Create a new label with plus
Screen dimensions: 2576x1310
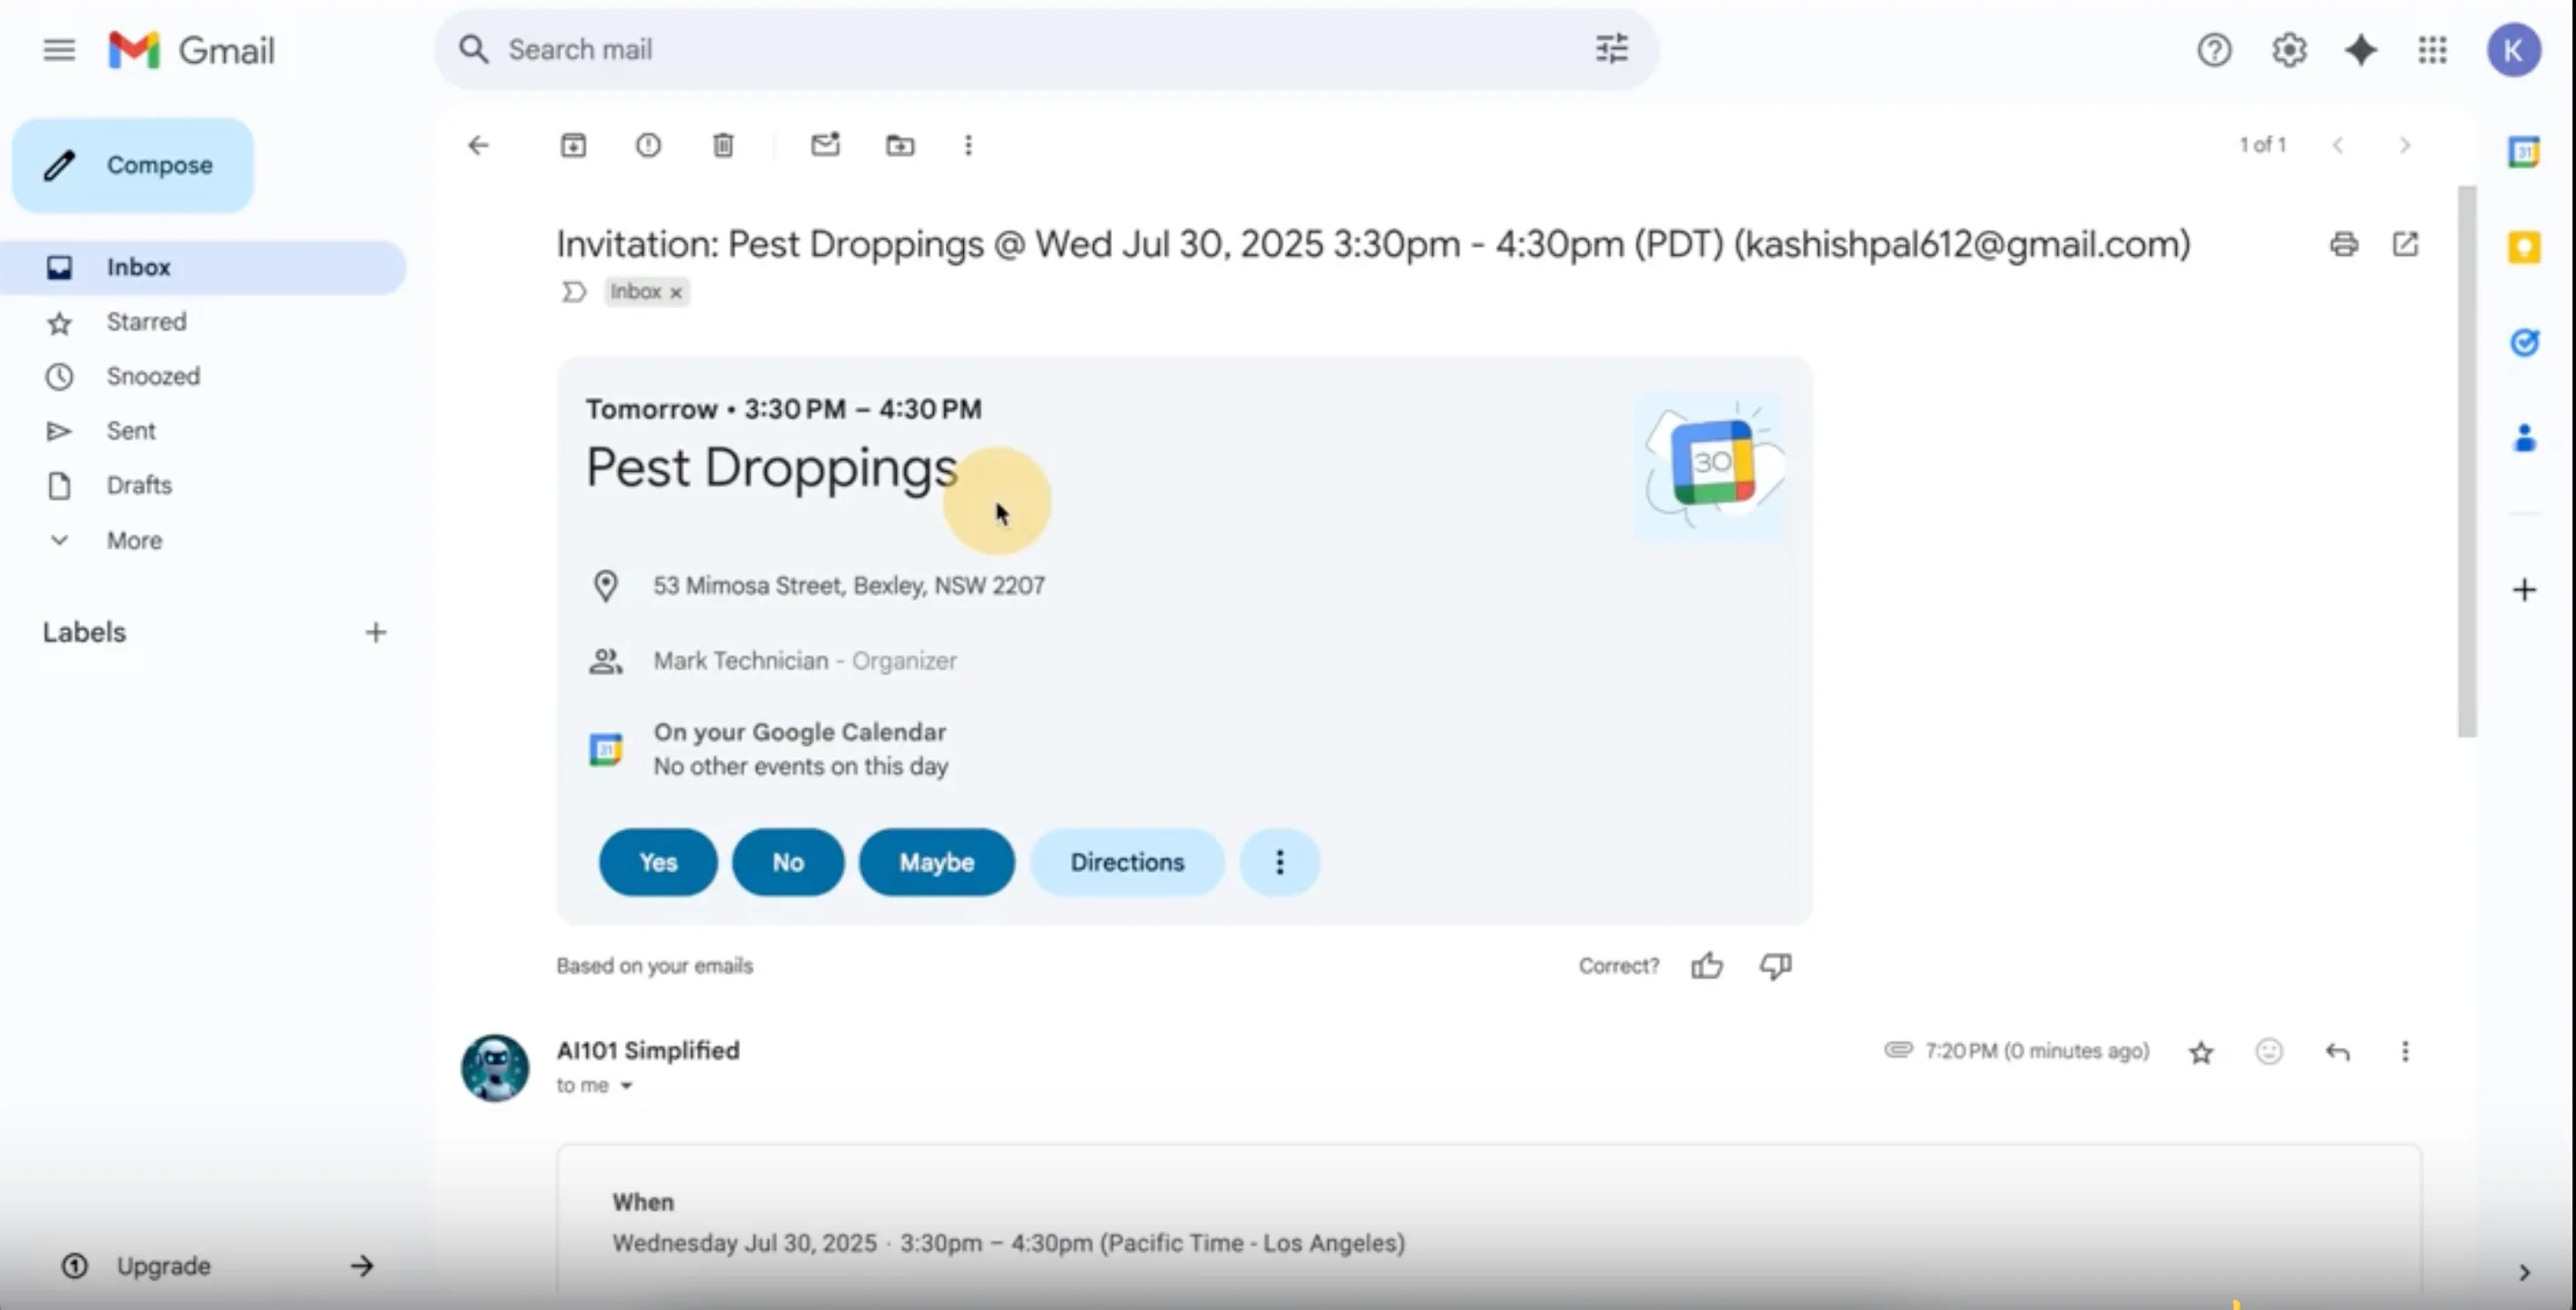(376, 632)
